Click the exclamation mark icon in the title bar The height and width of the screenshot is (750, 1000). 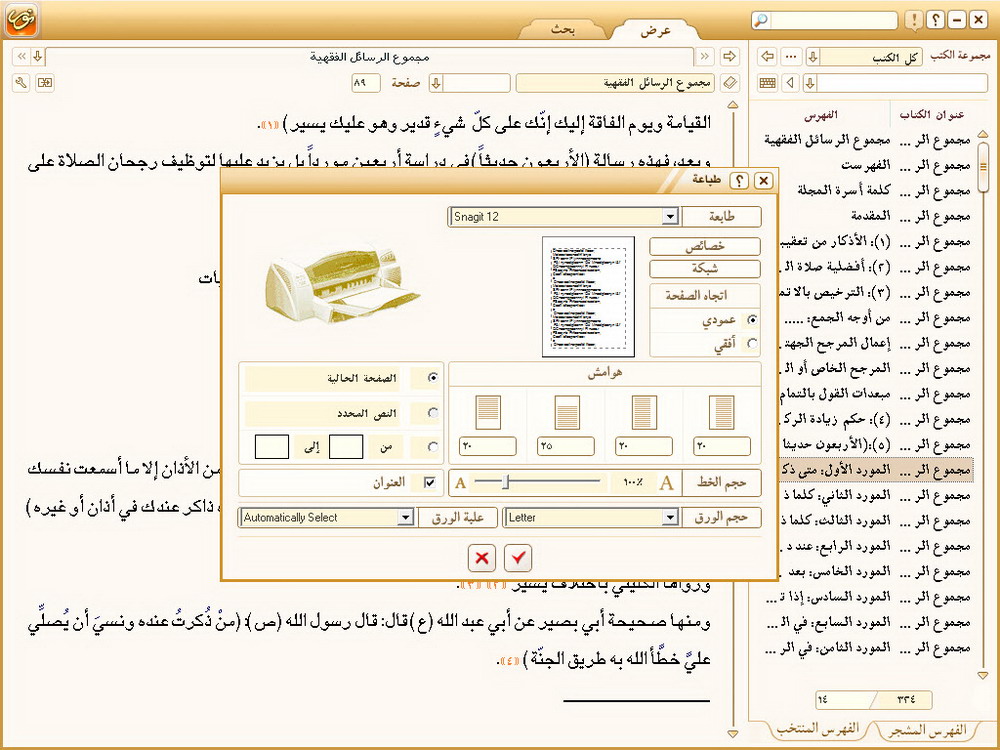(913, 20)
